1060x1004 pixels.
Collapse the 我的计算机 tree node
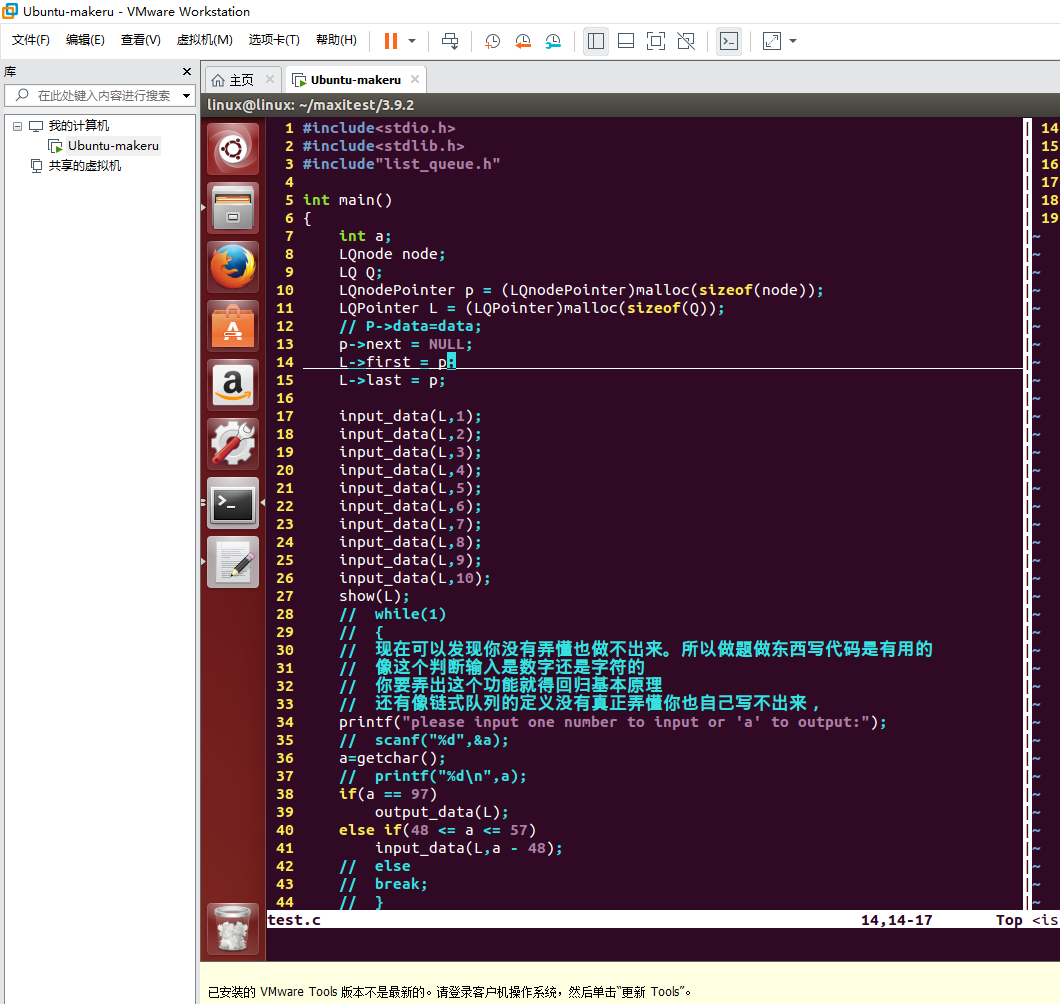point(18,126)
